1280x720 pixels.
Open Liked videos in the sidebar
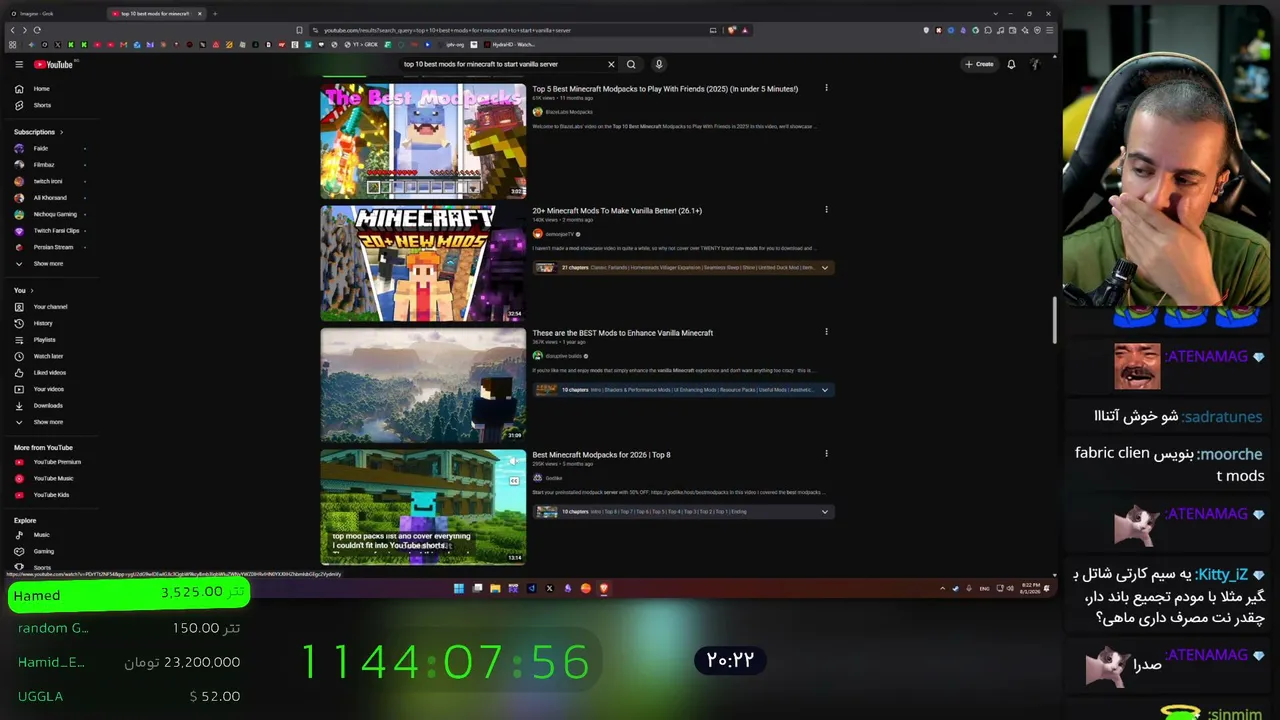[x=50, y=373]
